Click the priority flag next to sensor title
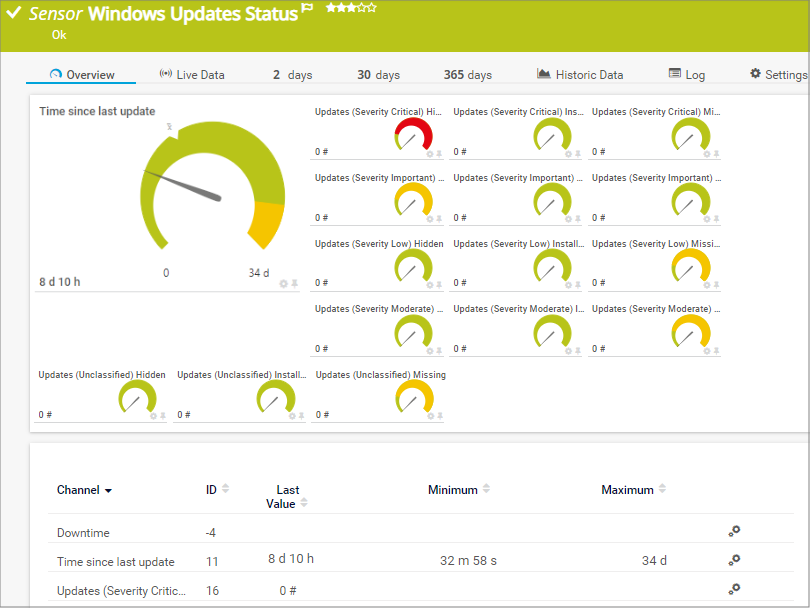 pyautogui.click(x=308, y=10)
